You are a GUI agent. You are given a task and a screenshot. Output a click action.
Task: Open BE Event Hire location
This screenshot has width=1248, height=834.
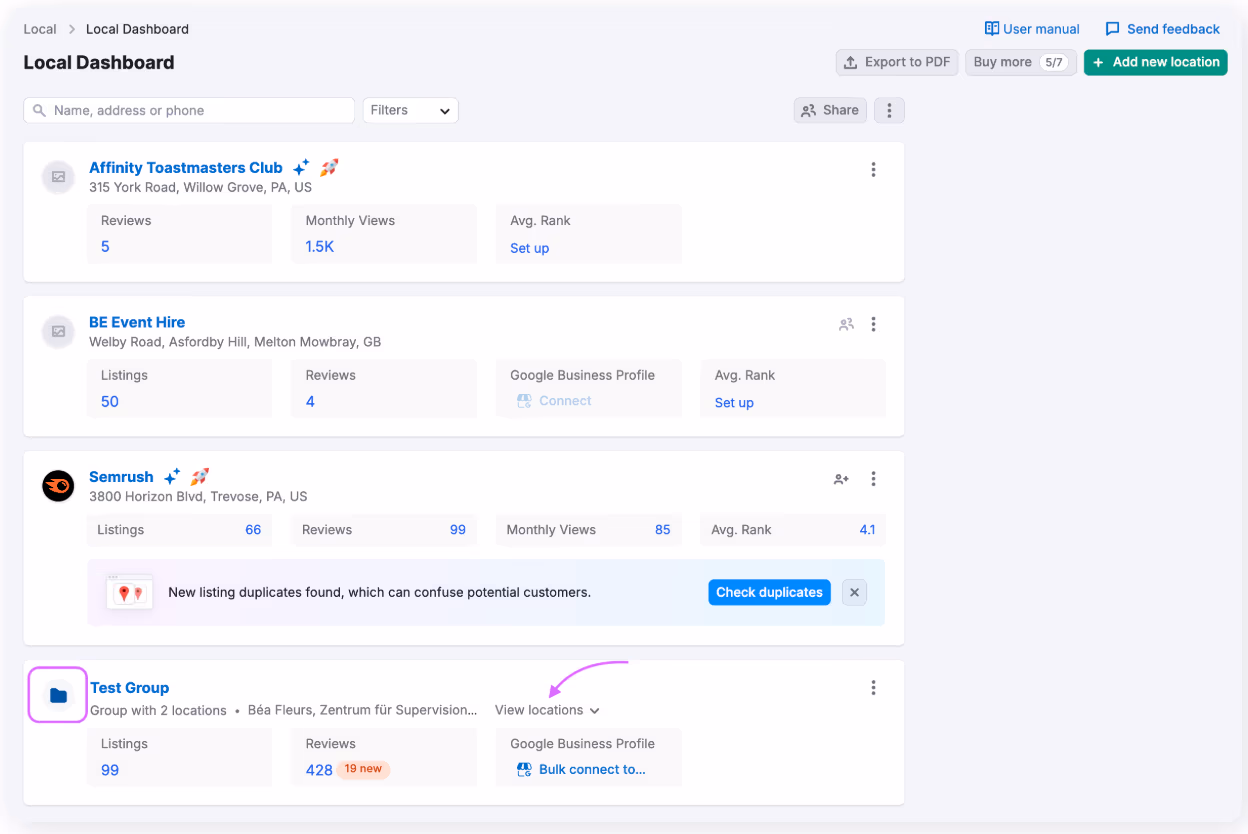pyautogui.click(x=137, y=322)
